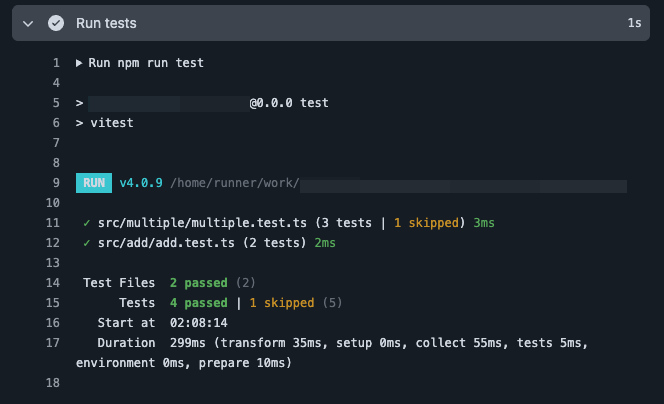Click line number 18 link

pos(53,383)
